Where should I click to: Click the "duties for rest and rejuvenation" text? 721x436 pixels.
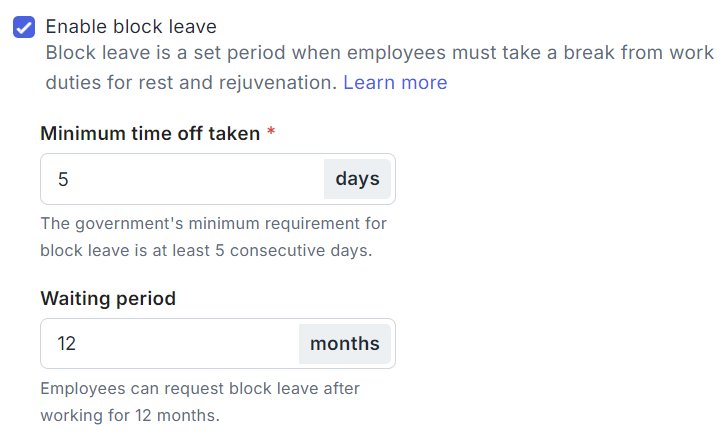190,82
